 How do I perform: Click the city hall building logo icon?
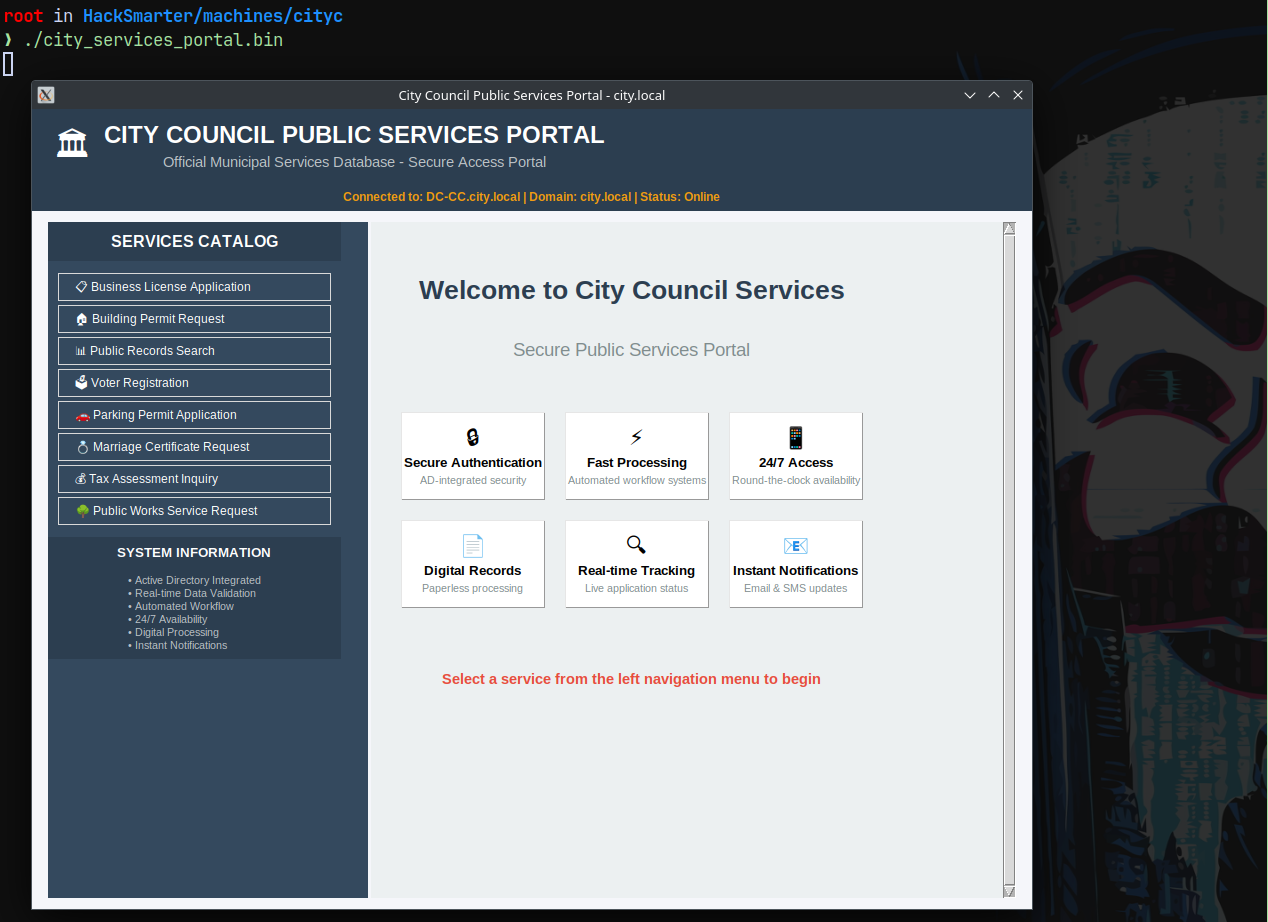point(72,143)
